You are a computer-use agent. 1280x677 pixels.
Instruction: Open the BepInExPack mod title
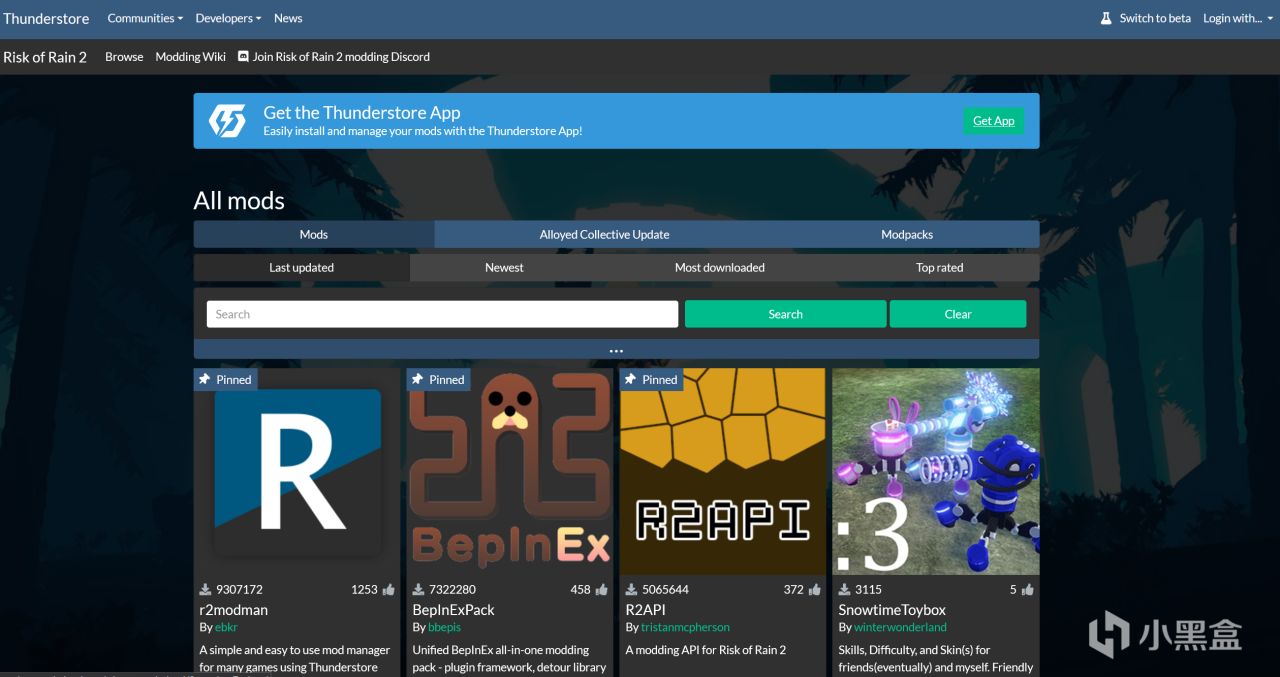[454, 610]
